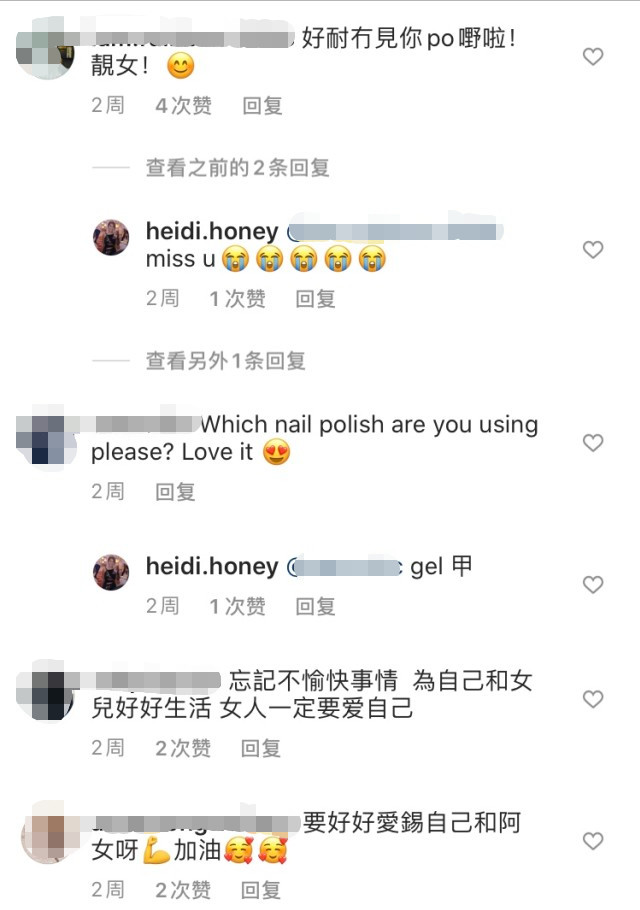Reply to the 女人一定要爱自己 comment
640x910 pixels.
261,748
